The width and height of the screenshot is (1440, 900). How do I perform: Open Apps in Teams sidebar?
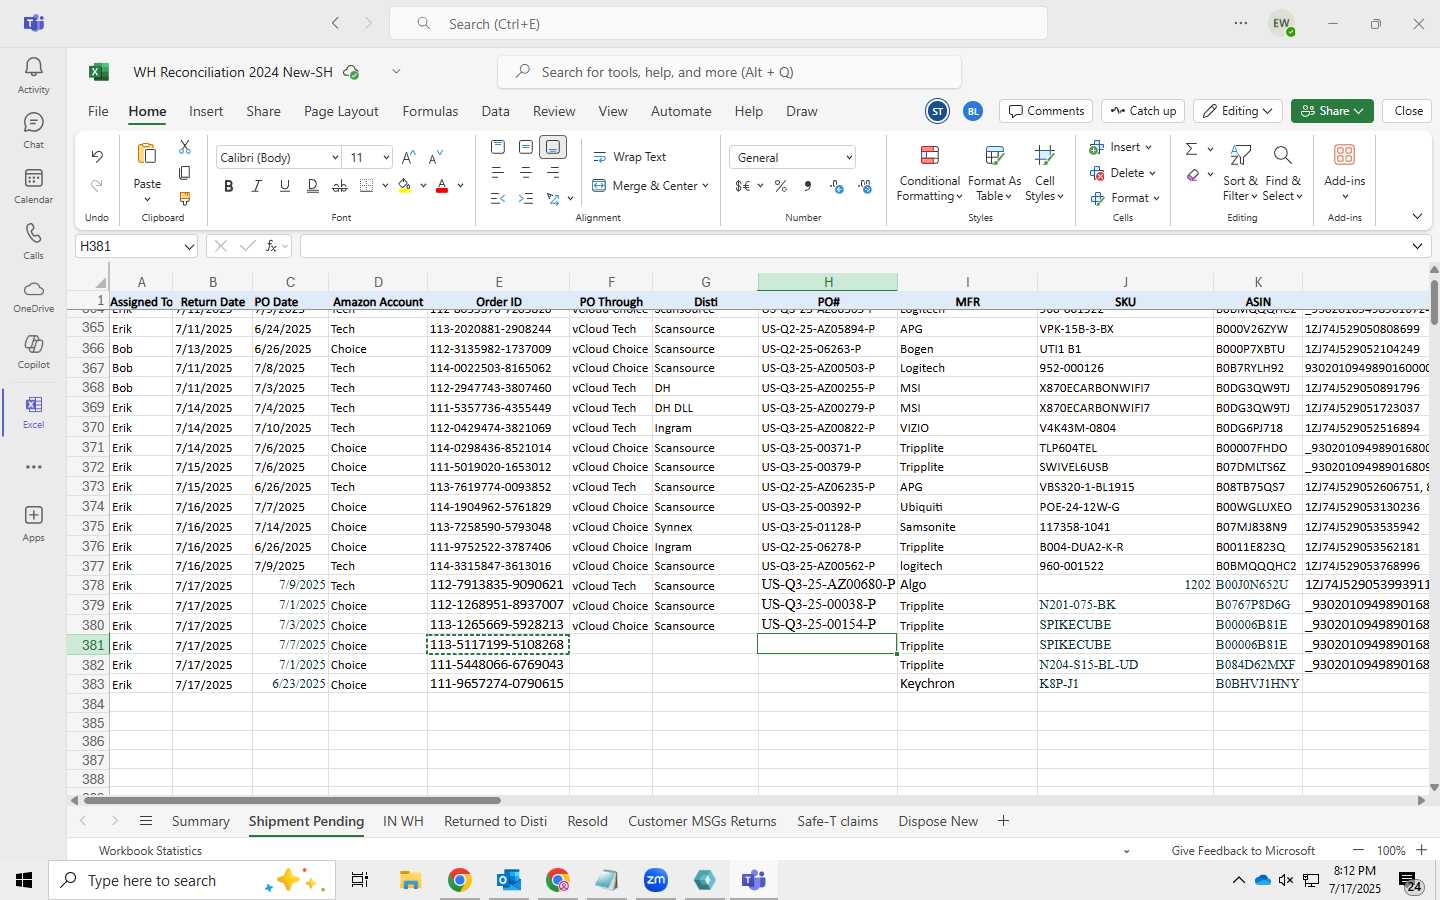(x=33, y=523)
